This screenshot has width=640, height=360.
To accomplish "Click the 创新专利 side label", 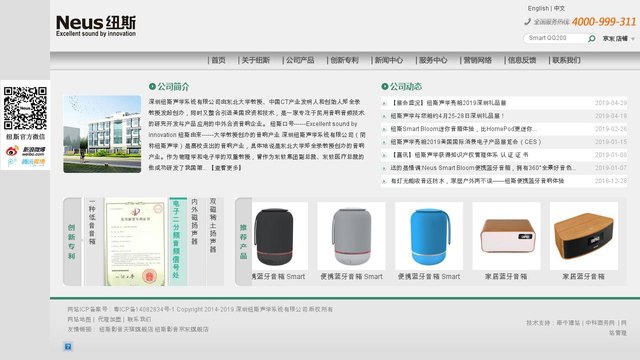I will click(x=72, y=242).
